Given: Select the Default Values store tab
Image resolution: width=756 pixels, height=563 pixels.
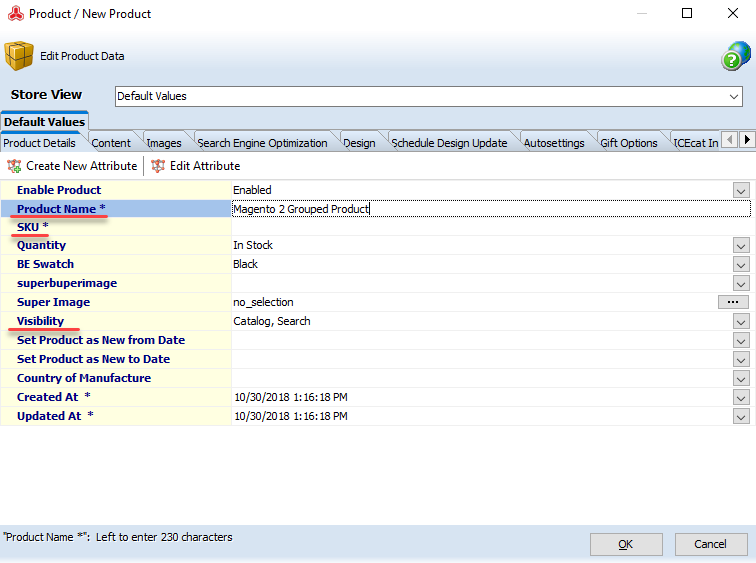Looking at the screenshot, I should tap(44, 122).
